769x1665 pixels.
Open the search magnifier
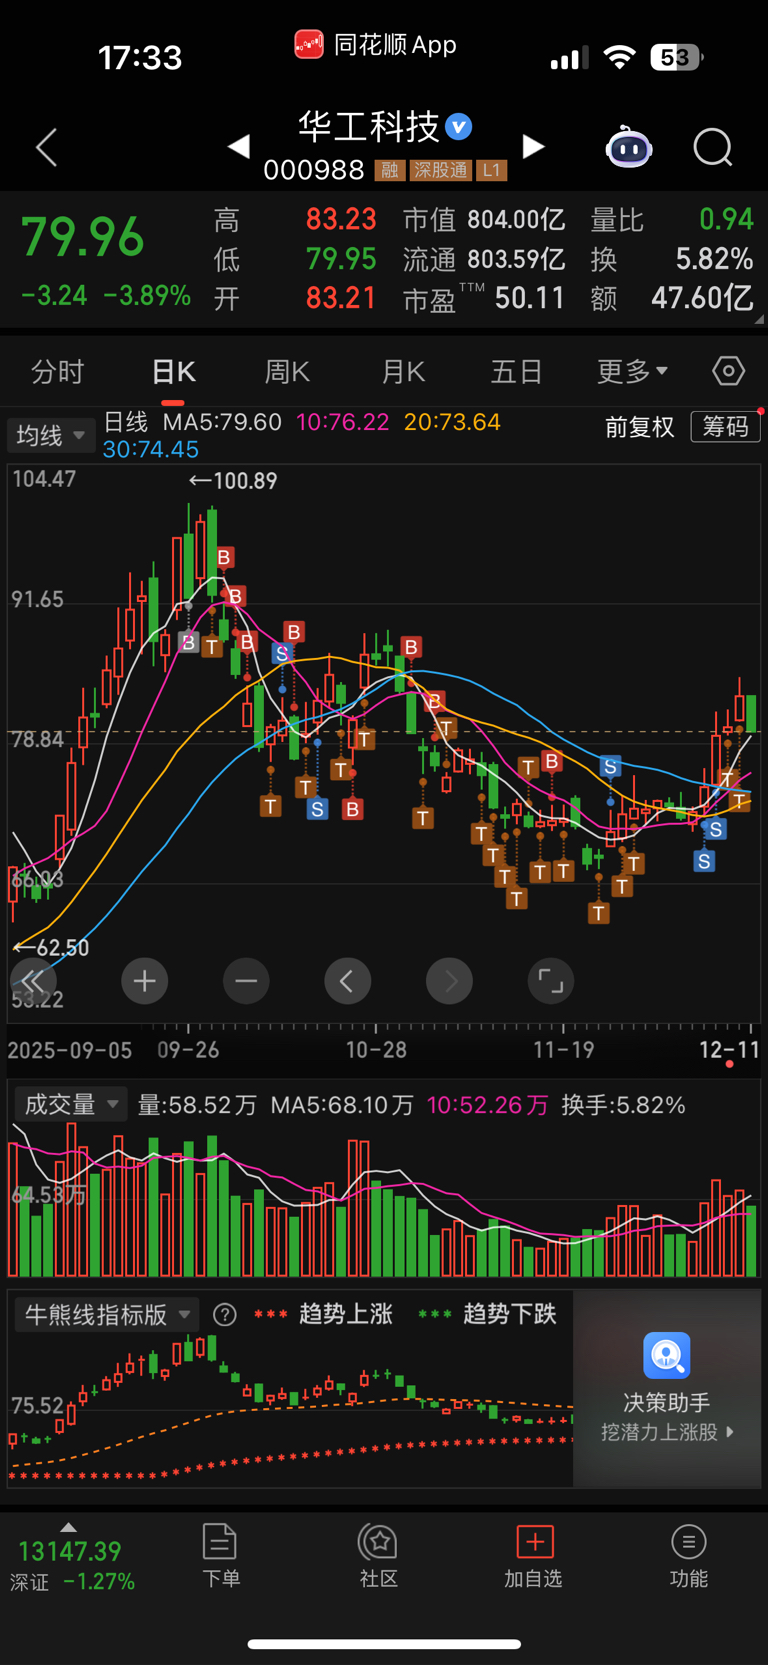click(713, 148)
